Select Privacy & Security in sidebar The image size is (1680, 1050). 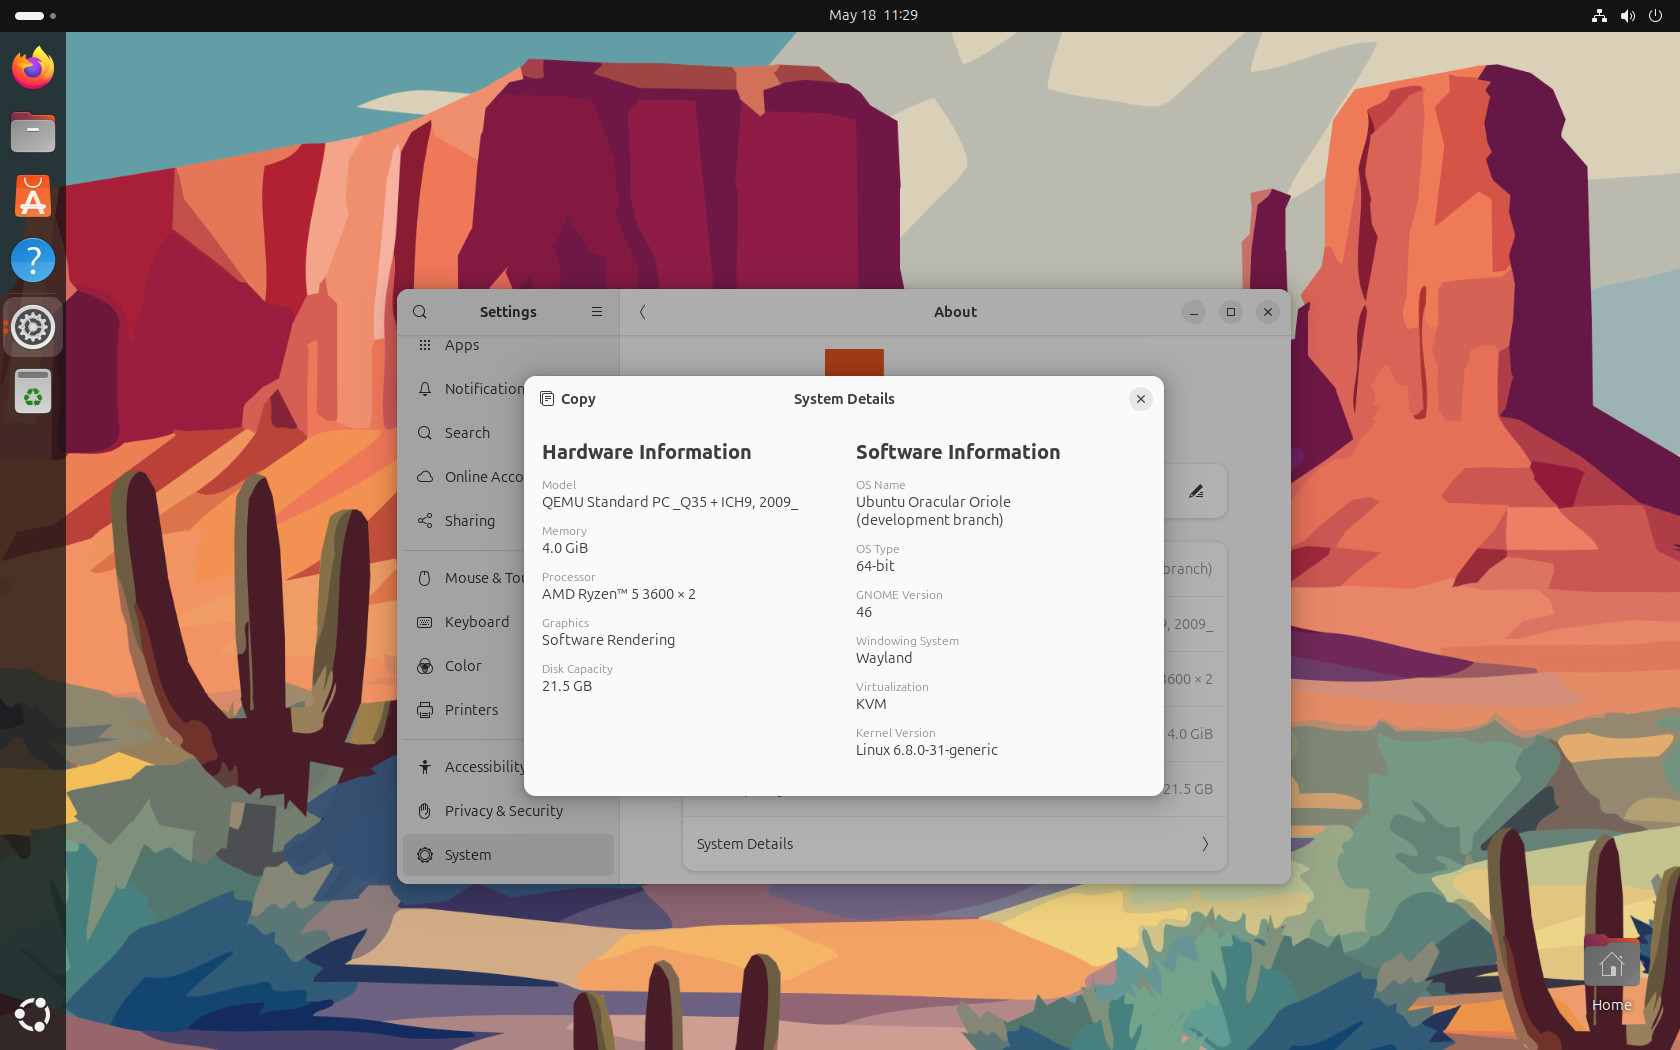508,811
